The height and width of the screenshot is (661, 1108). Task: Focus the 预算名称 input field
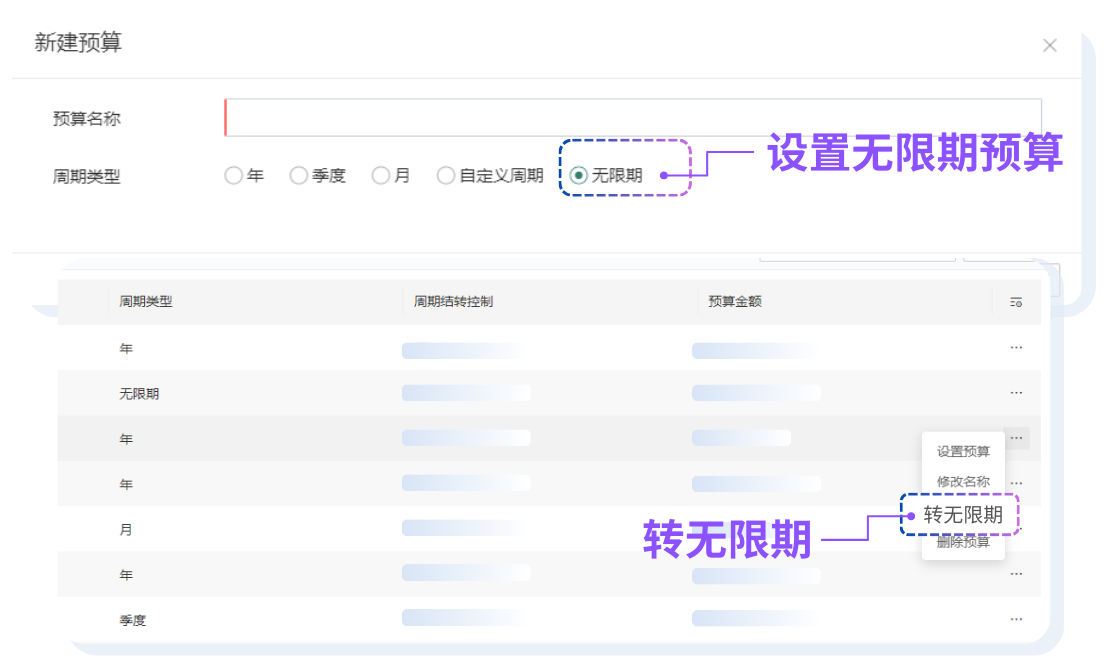(x=633, y=117)
